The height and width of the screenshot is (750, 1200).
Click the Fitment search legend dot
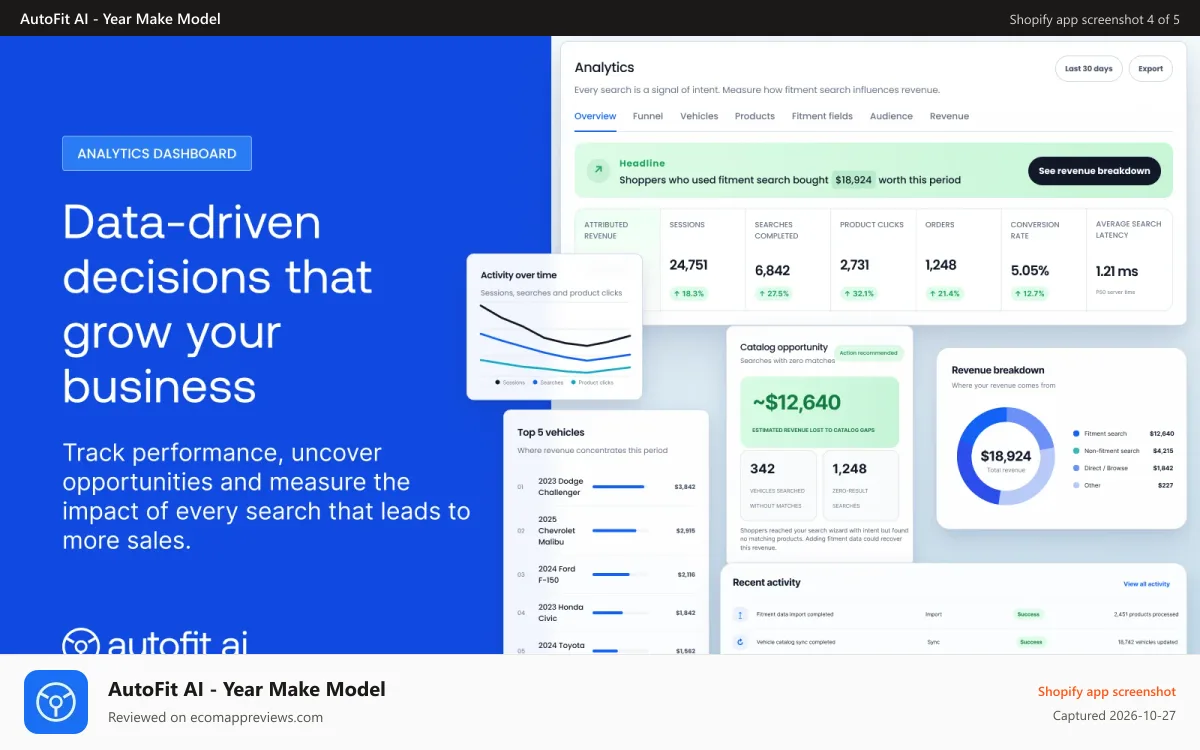[x=1076, y=434]
